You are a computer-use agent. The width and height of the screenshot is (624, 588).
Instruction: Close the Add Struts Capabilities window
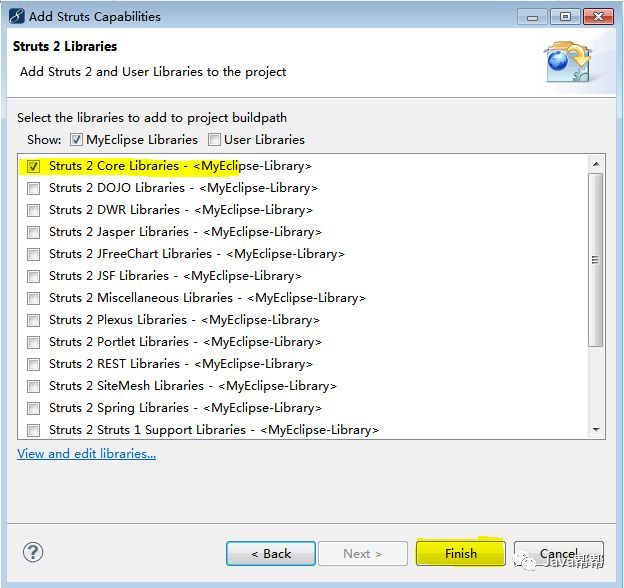598,17
